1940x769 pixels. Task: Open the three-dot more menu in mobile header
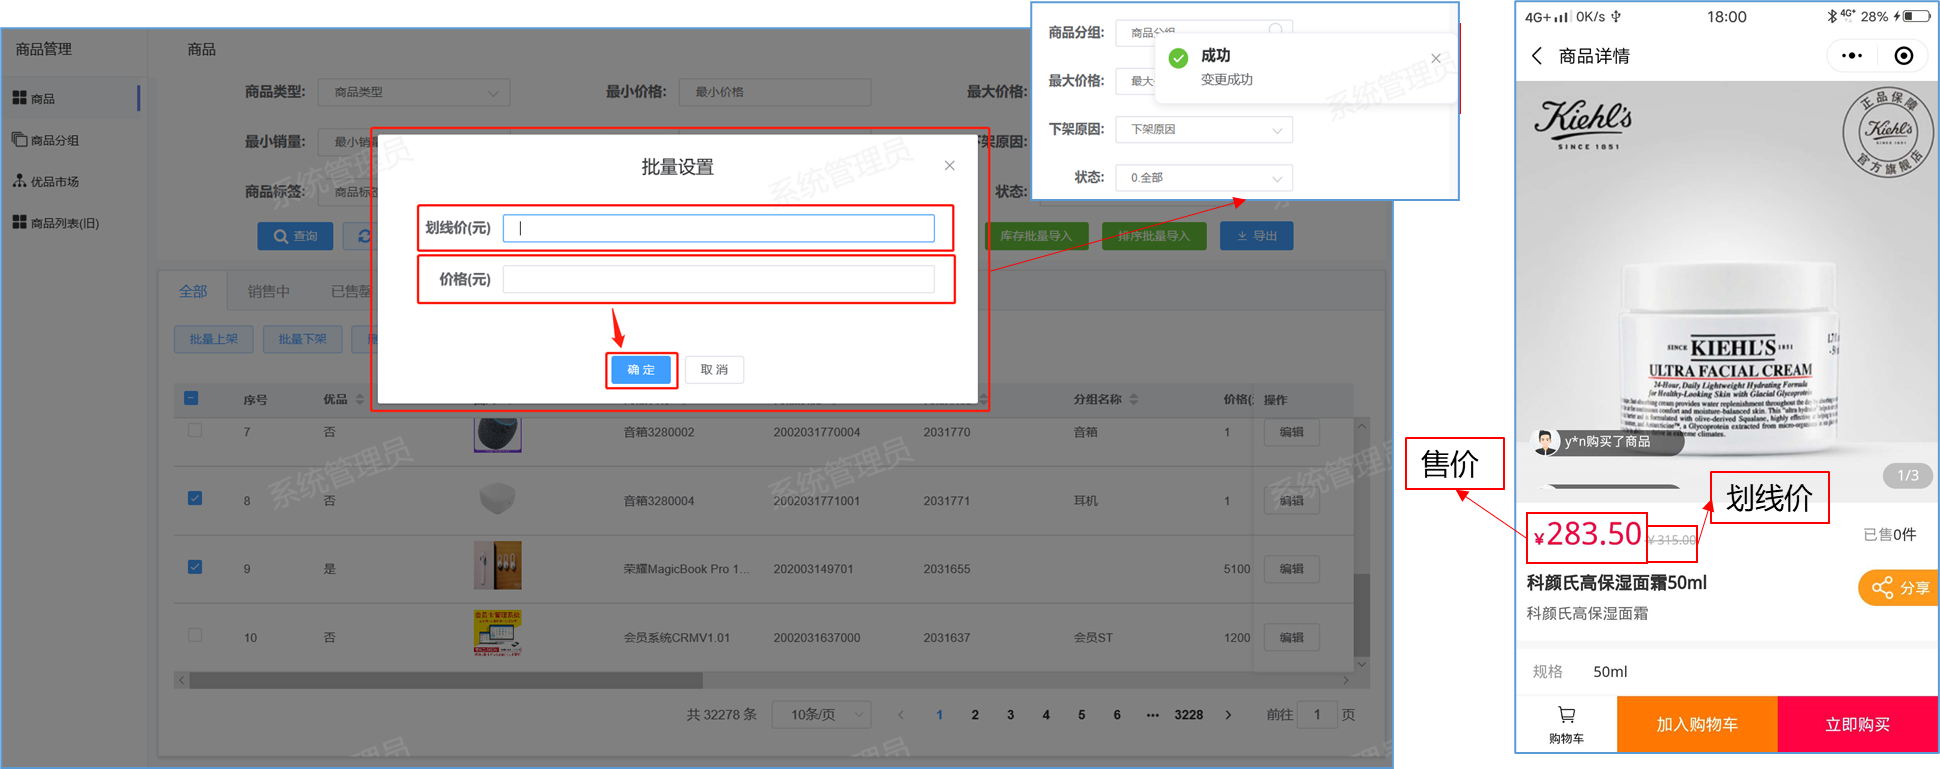[1852, 56]
